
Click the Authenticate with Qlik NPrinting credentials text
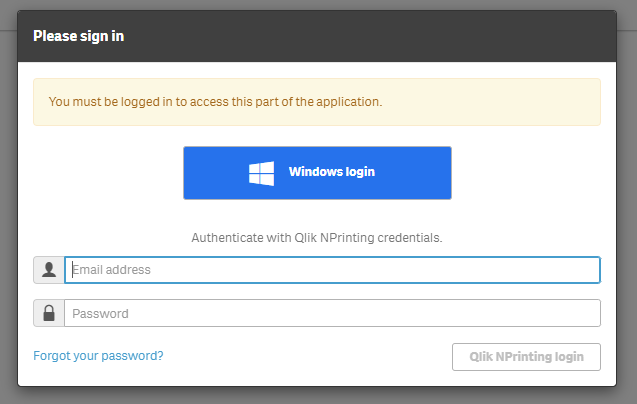tap(317, 238)
